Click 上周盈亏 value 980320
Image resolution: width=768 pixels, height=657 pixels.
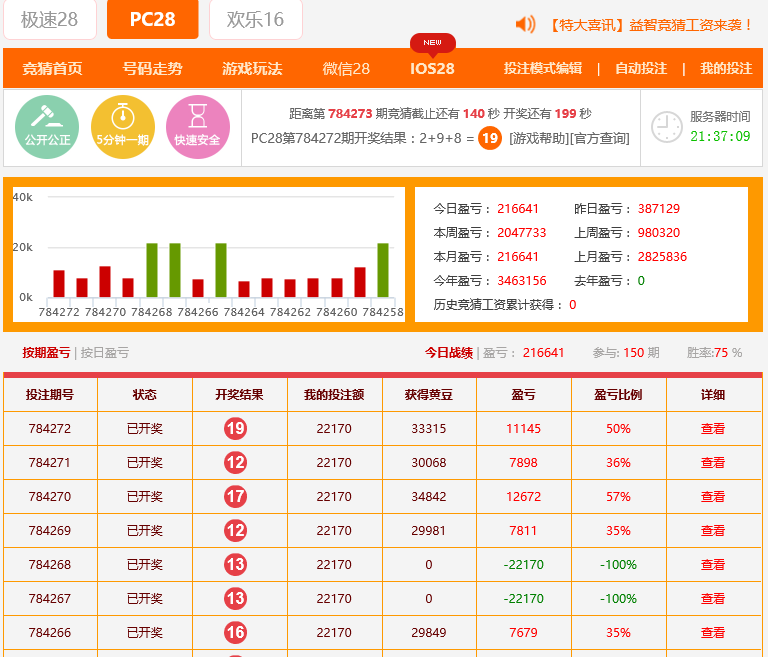point(659,233)
